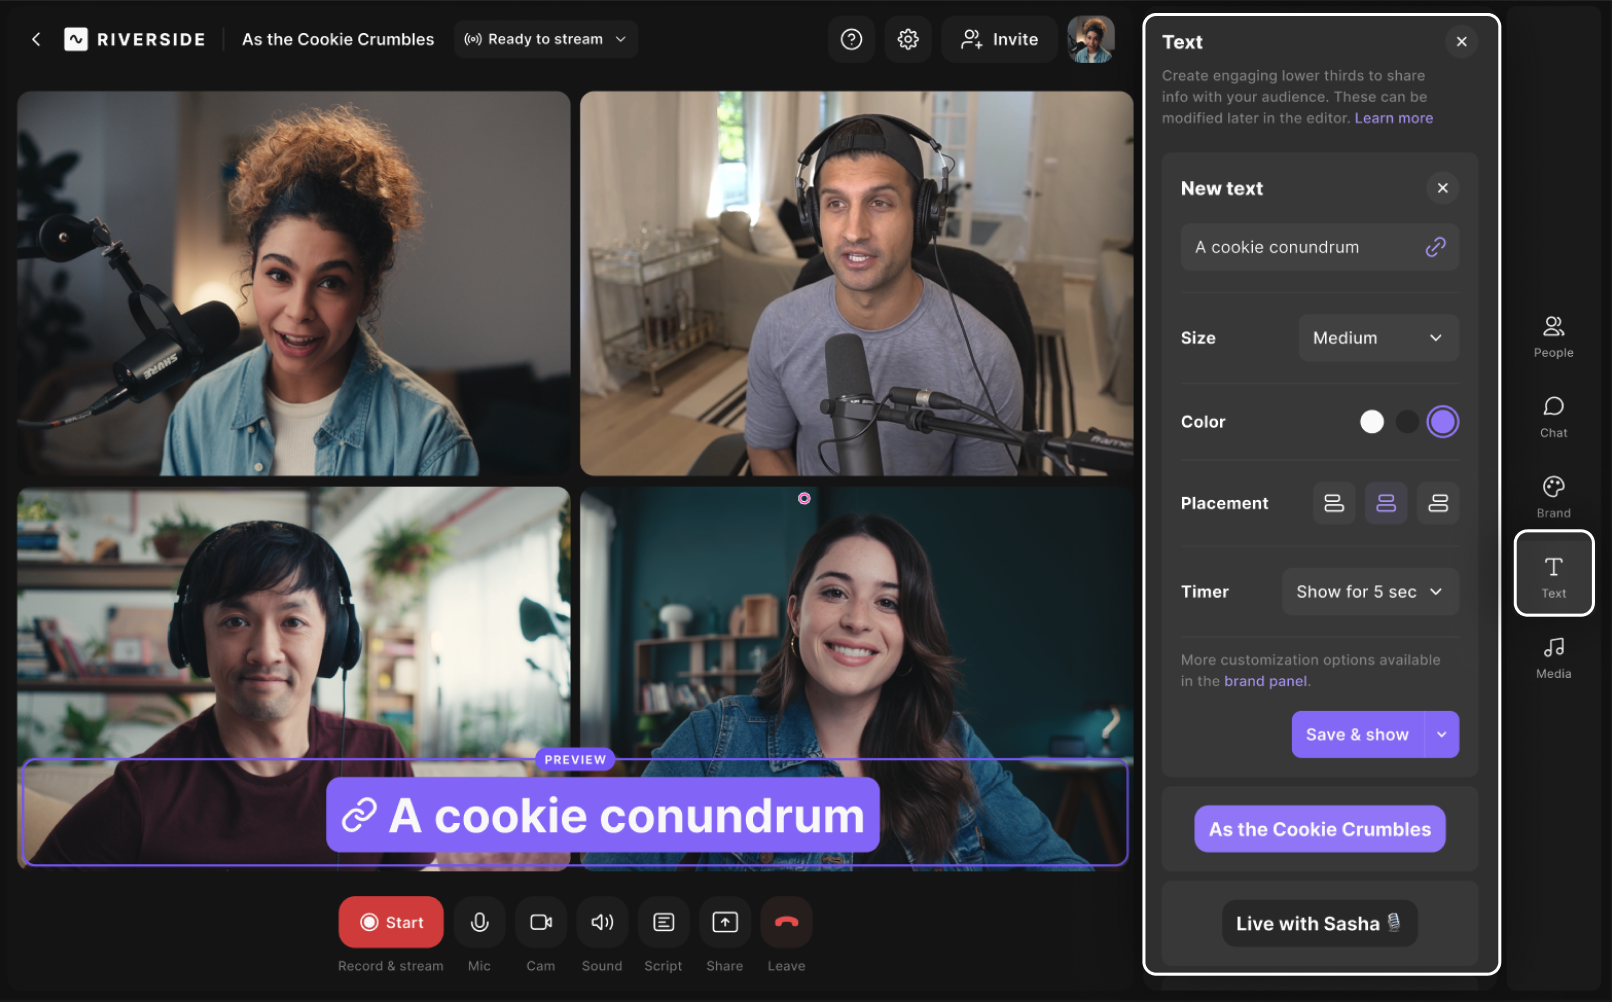Choose the white color swatch
Image resolution: width=1612 pixels, height=1002 pixels.
tap(1372, 422)
